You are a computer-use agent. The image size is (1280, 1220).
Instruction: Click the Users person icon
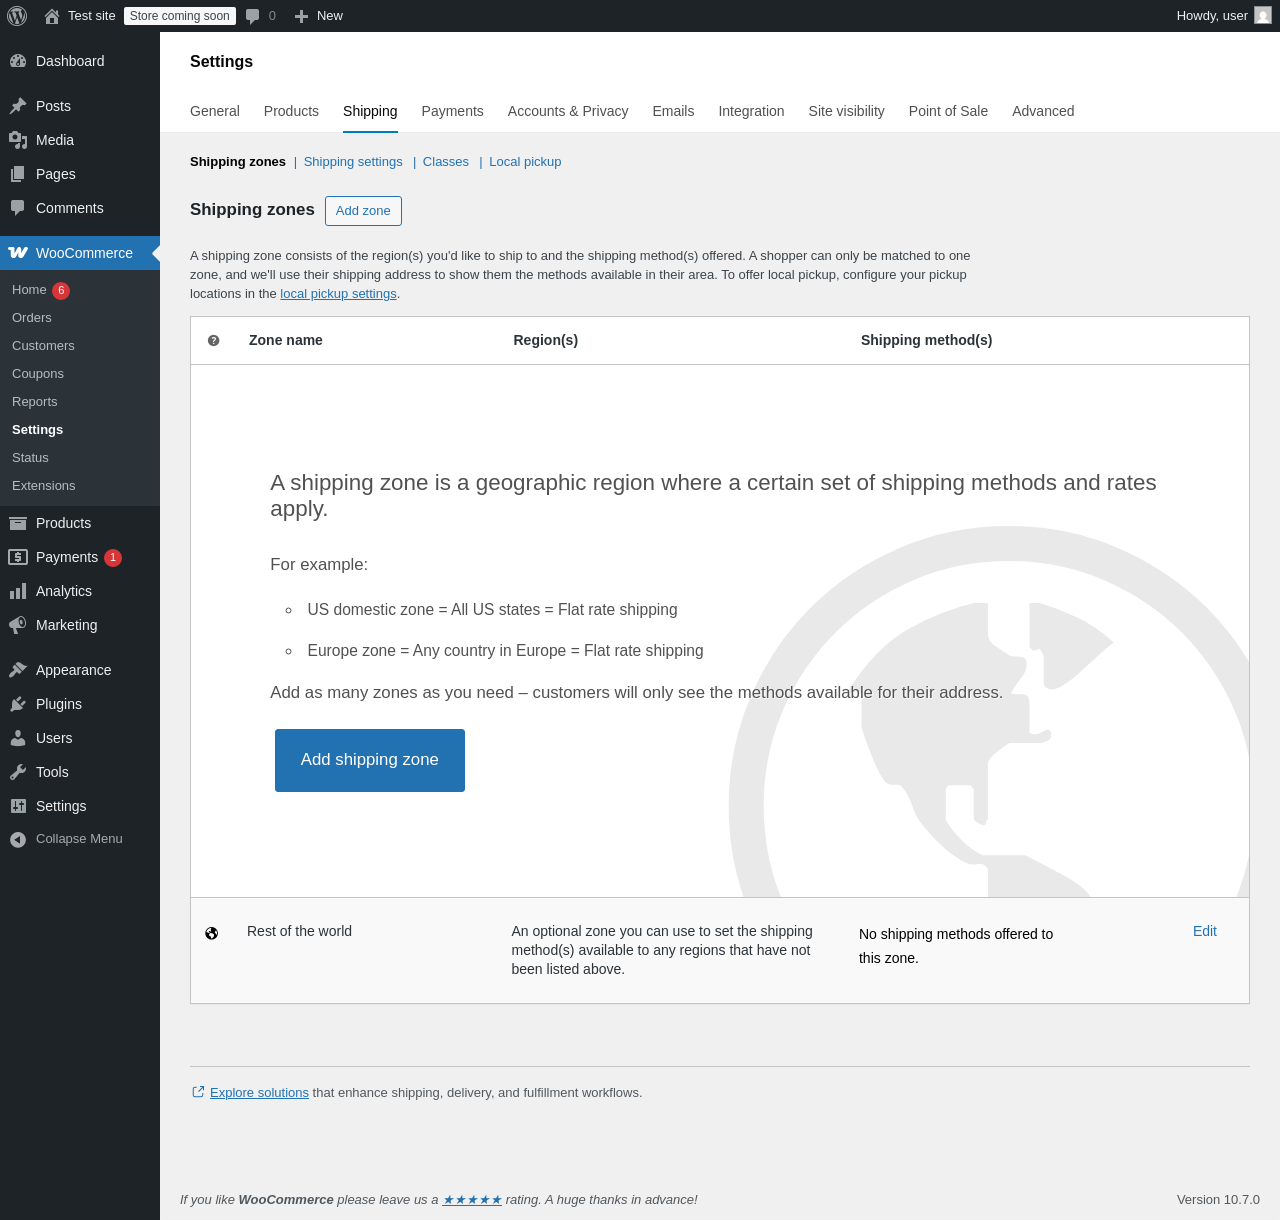coord(18,738)
